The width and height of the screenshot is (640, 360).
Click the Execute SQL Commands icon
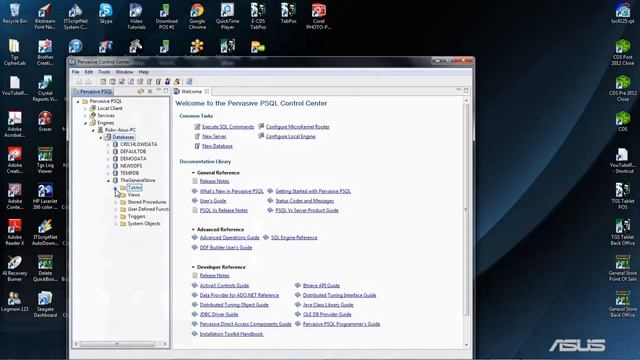tap(197, 127)
